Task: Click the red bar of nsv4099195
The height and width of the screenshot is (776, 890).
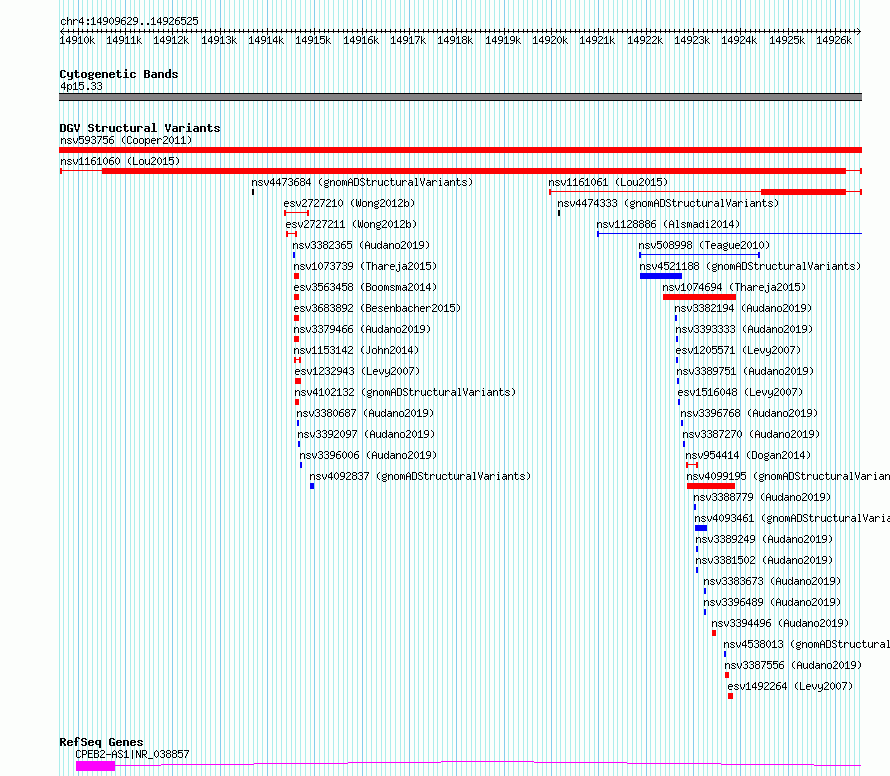Action: click(711, 486)
